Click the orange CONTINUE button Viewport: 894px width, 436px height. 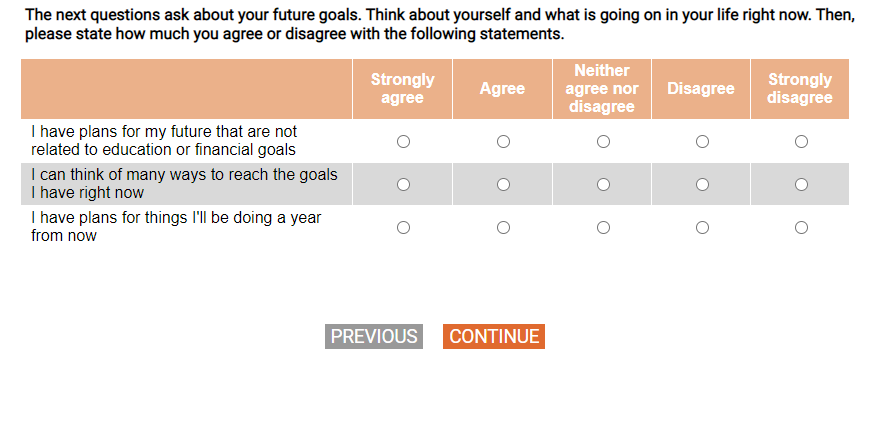point(494,337)
